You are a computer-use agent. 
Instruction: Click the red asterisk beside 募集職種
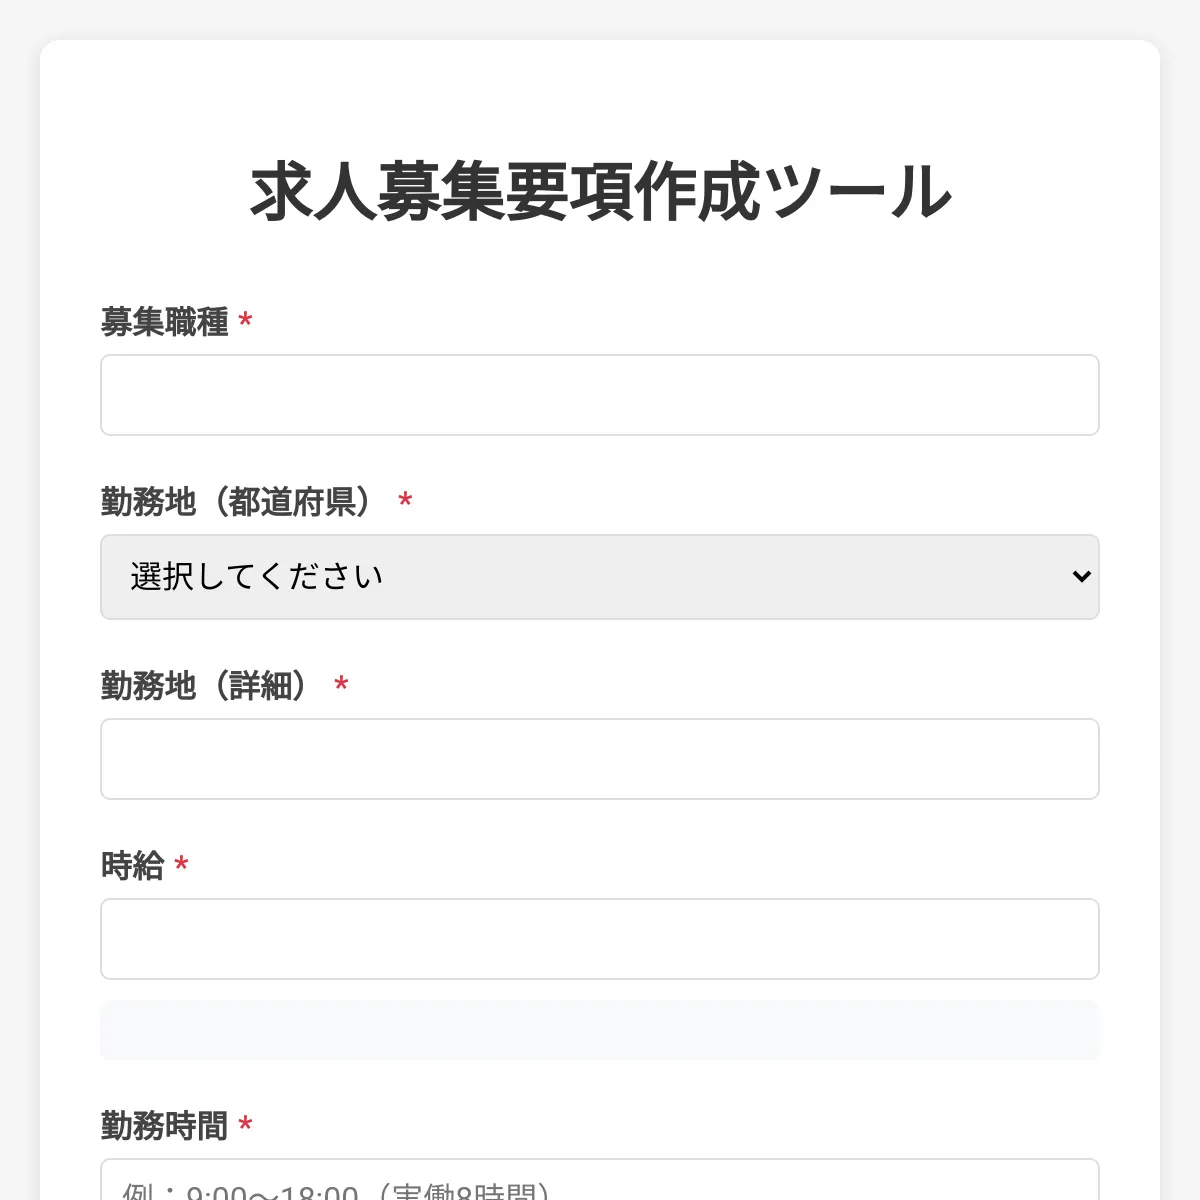(245, 321)
